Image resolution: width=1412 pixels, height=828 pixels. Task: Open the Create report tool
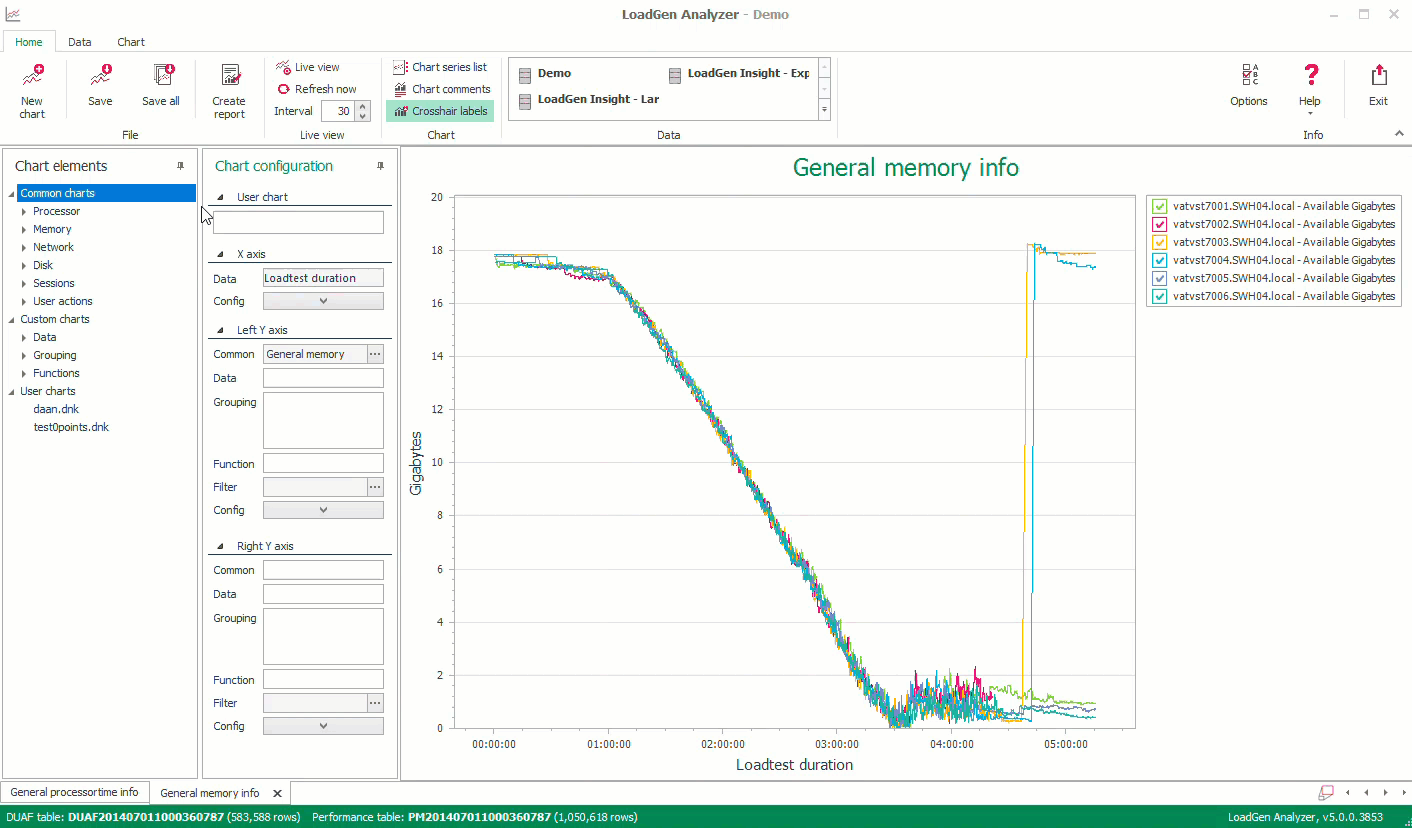pyautogui.click(x=229, y=78)
